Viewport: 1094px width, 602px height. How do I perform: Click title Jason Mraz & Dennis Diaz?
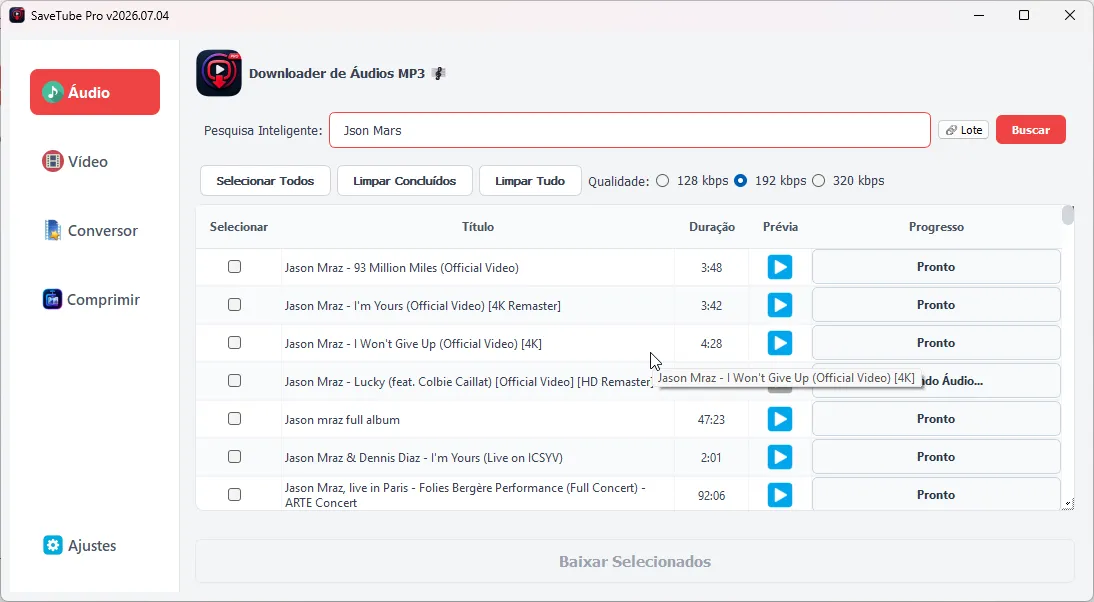click(424, 458)
